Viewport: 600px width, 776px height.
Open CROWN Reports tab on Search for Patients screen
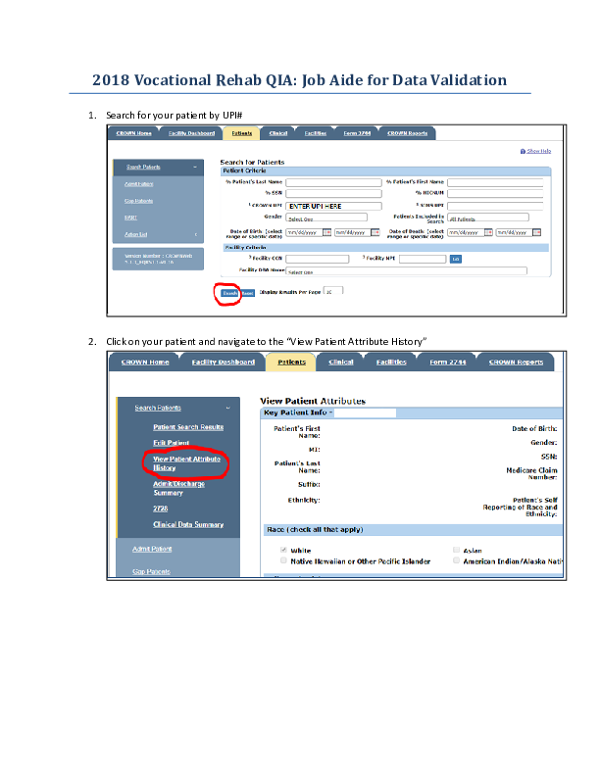pyautogui.click(x=407, y=133)
